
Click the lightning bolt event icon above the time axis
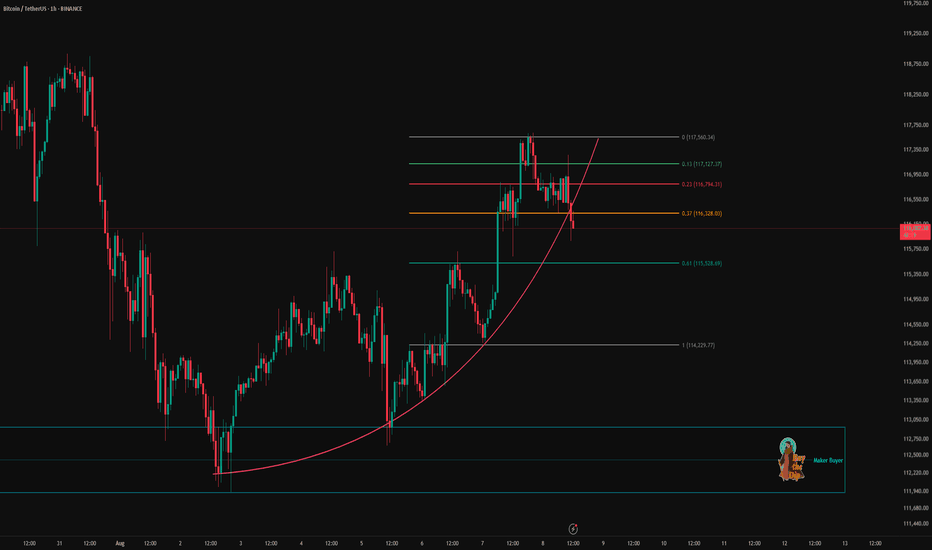(x=573, y=529)
